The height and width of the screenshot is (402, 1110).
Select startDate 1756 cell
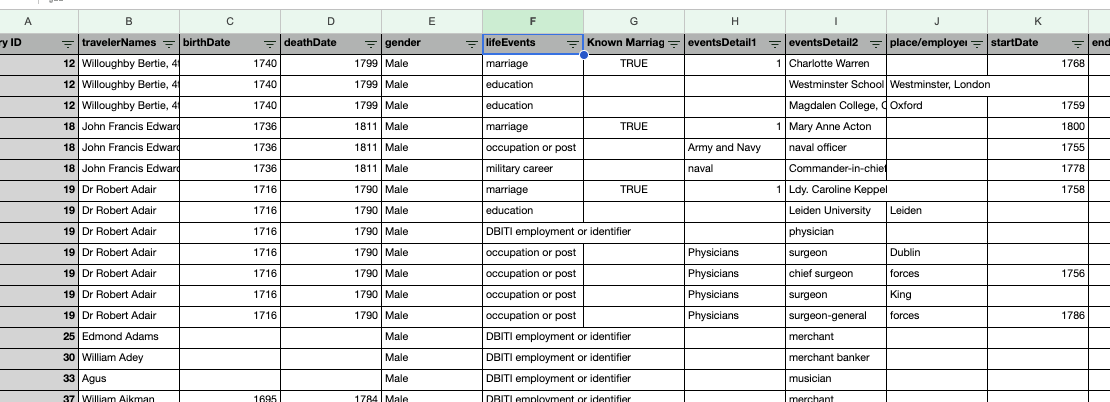coord(1038,274)
